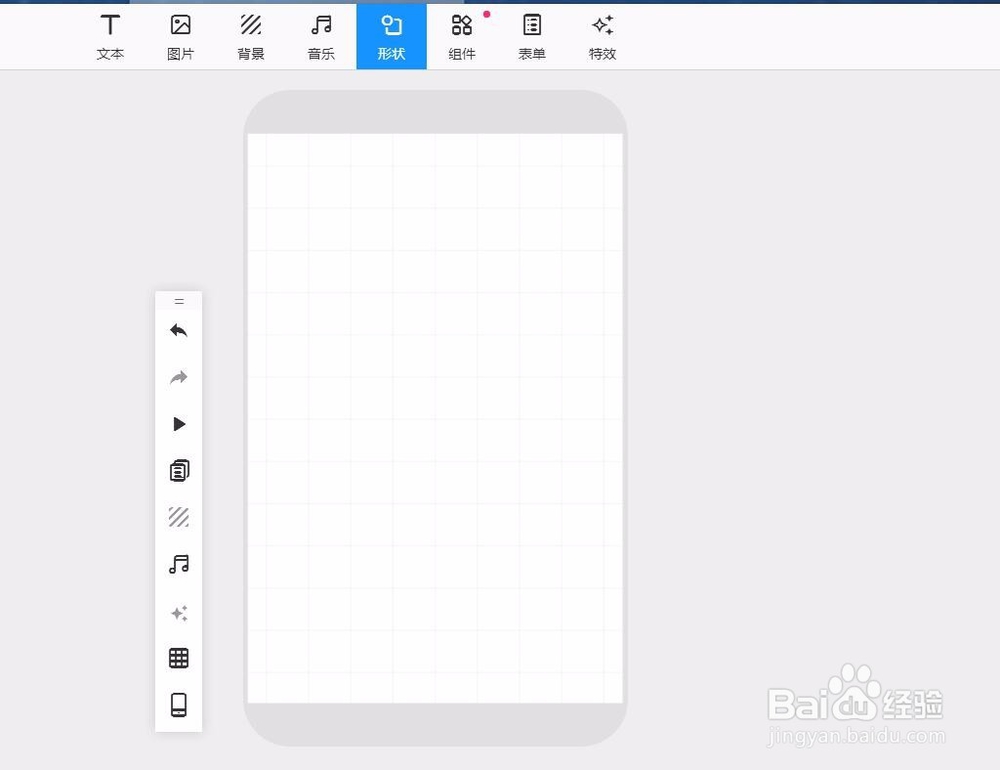Open the 背景 background tool
Viewport: 1000px width, 770px height.
(251, 37)
